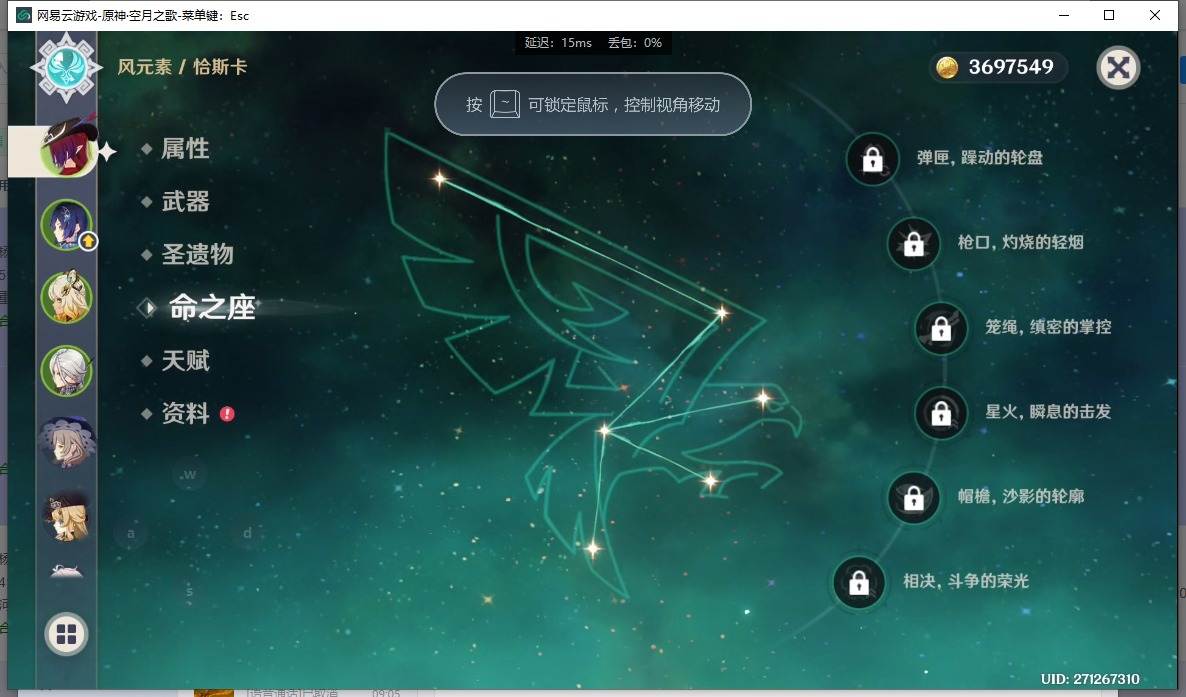Click the Mora coin icon
Image resolution: width=1186 pixels, height=697 pixels.
946,67
